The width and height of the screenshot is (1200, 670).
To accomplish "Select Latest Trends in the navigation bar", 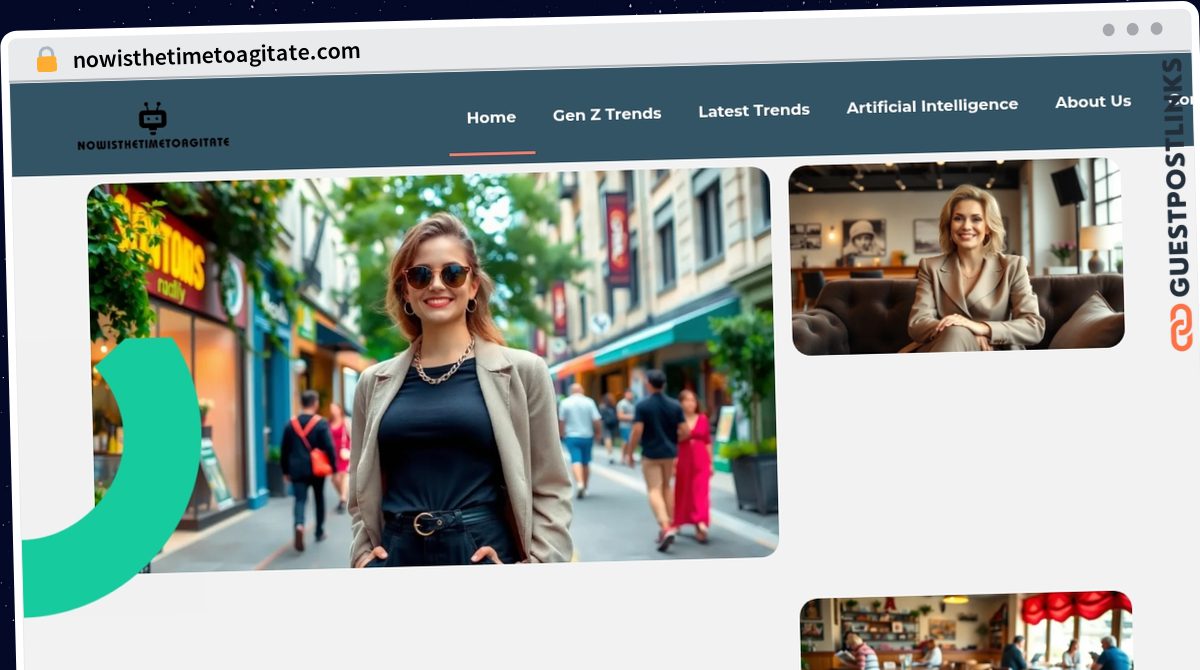I will pos(754,110).
